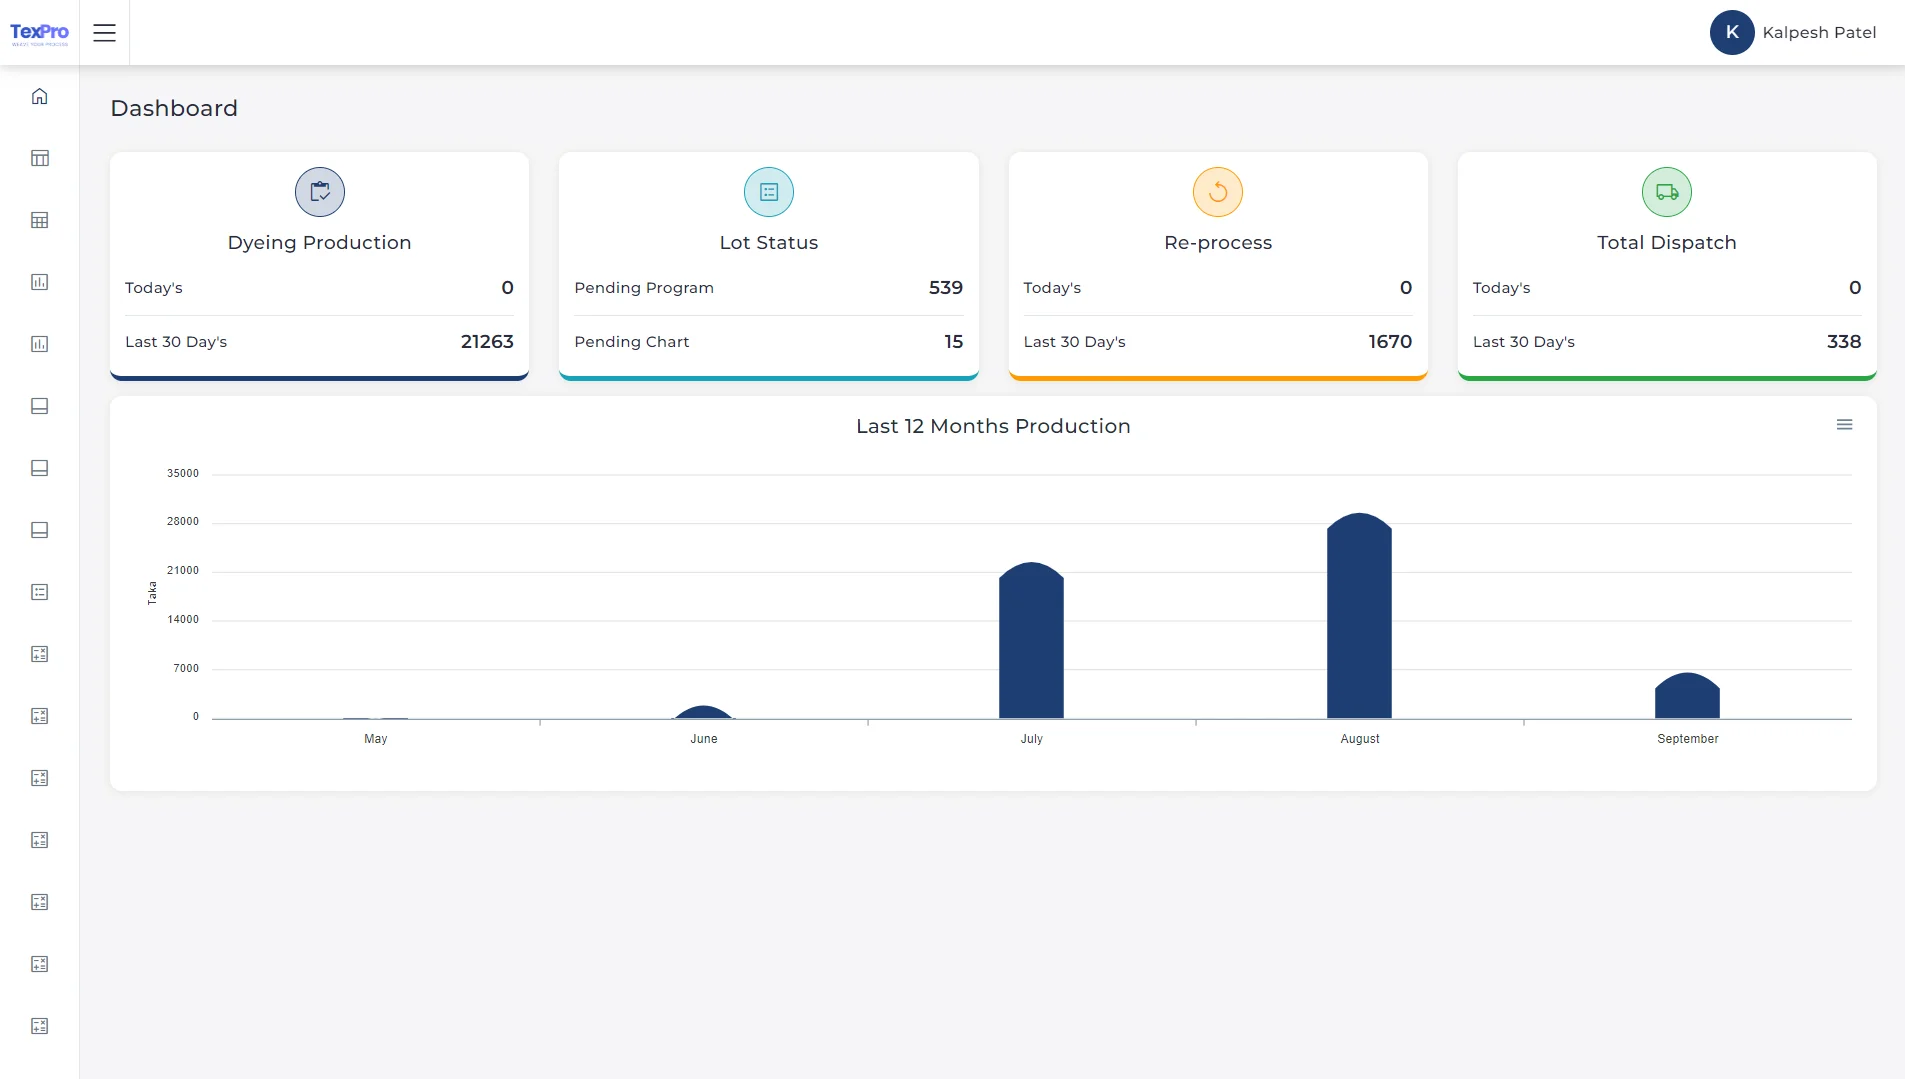This screenshot has width=1905, height=1079.
Task: Click the Re-process refresh icon
Action: pyautogui.click(x=1217, y=191)
